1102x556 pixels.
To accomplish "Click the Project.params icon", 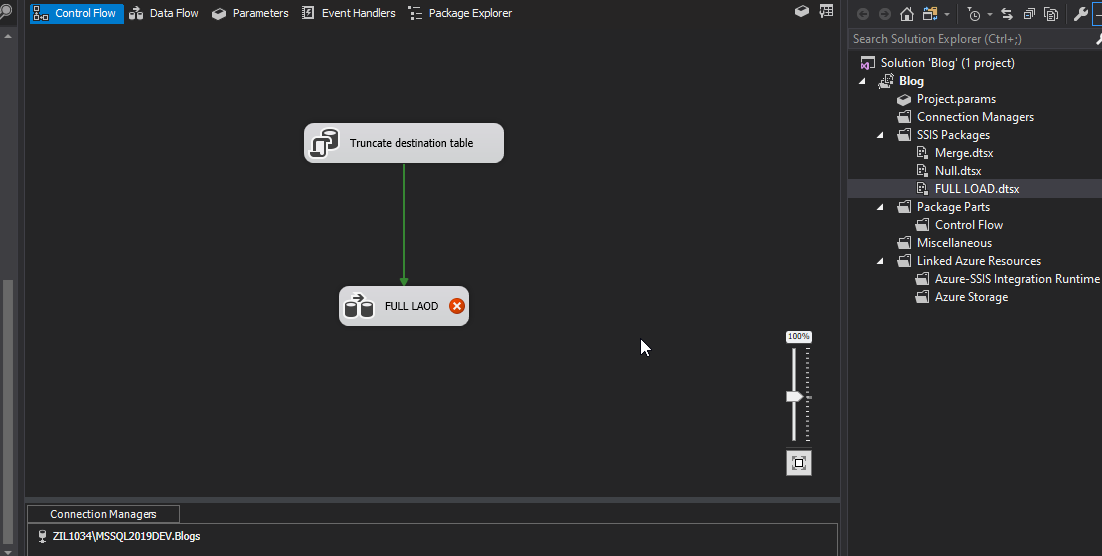I will [904, 99].
